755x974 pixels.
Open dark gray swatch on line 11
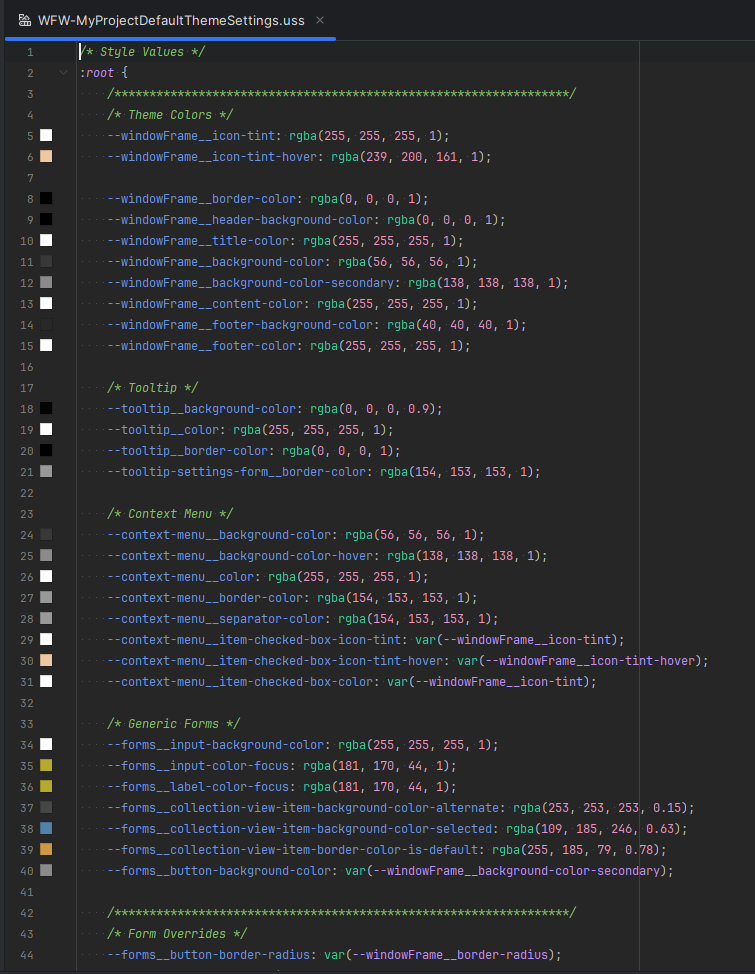pyautogui.click(x=46, y=262)
